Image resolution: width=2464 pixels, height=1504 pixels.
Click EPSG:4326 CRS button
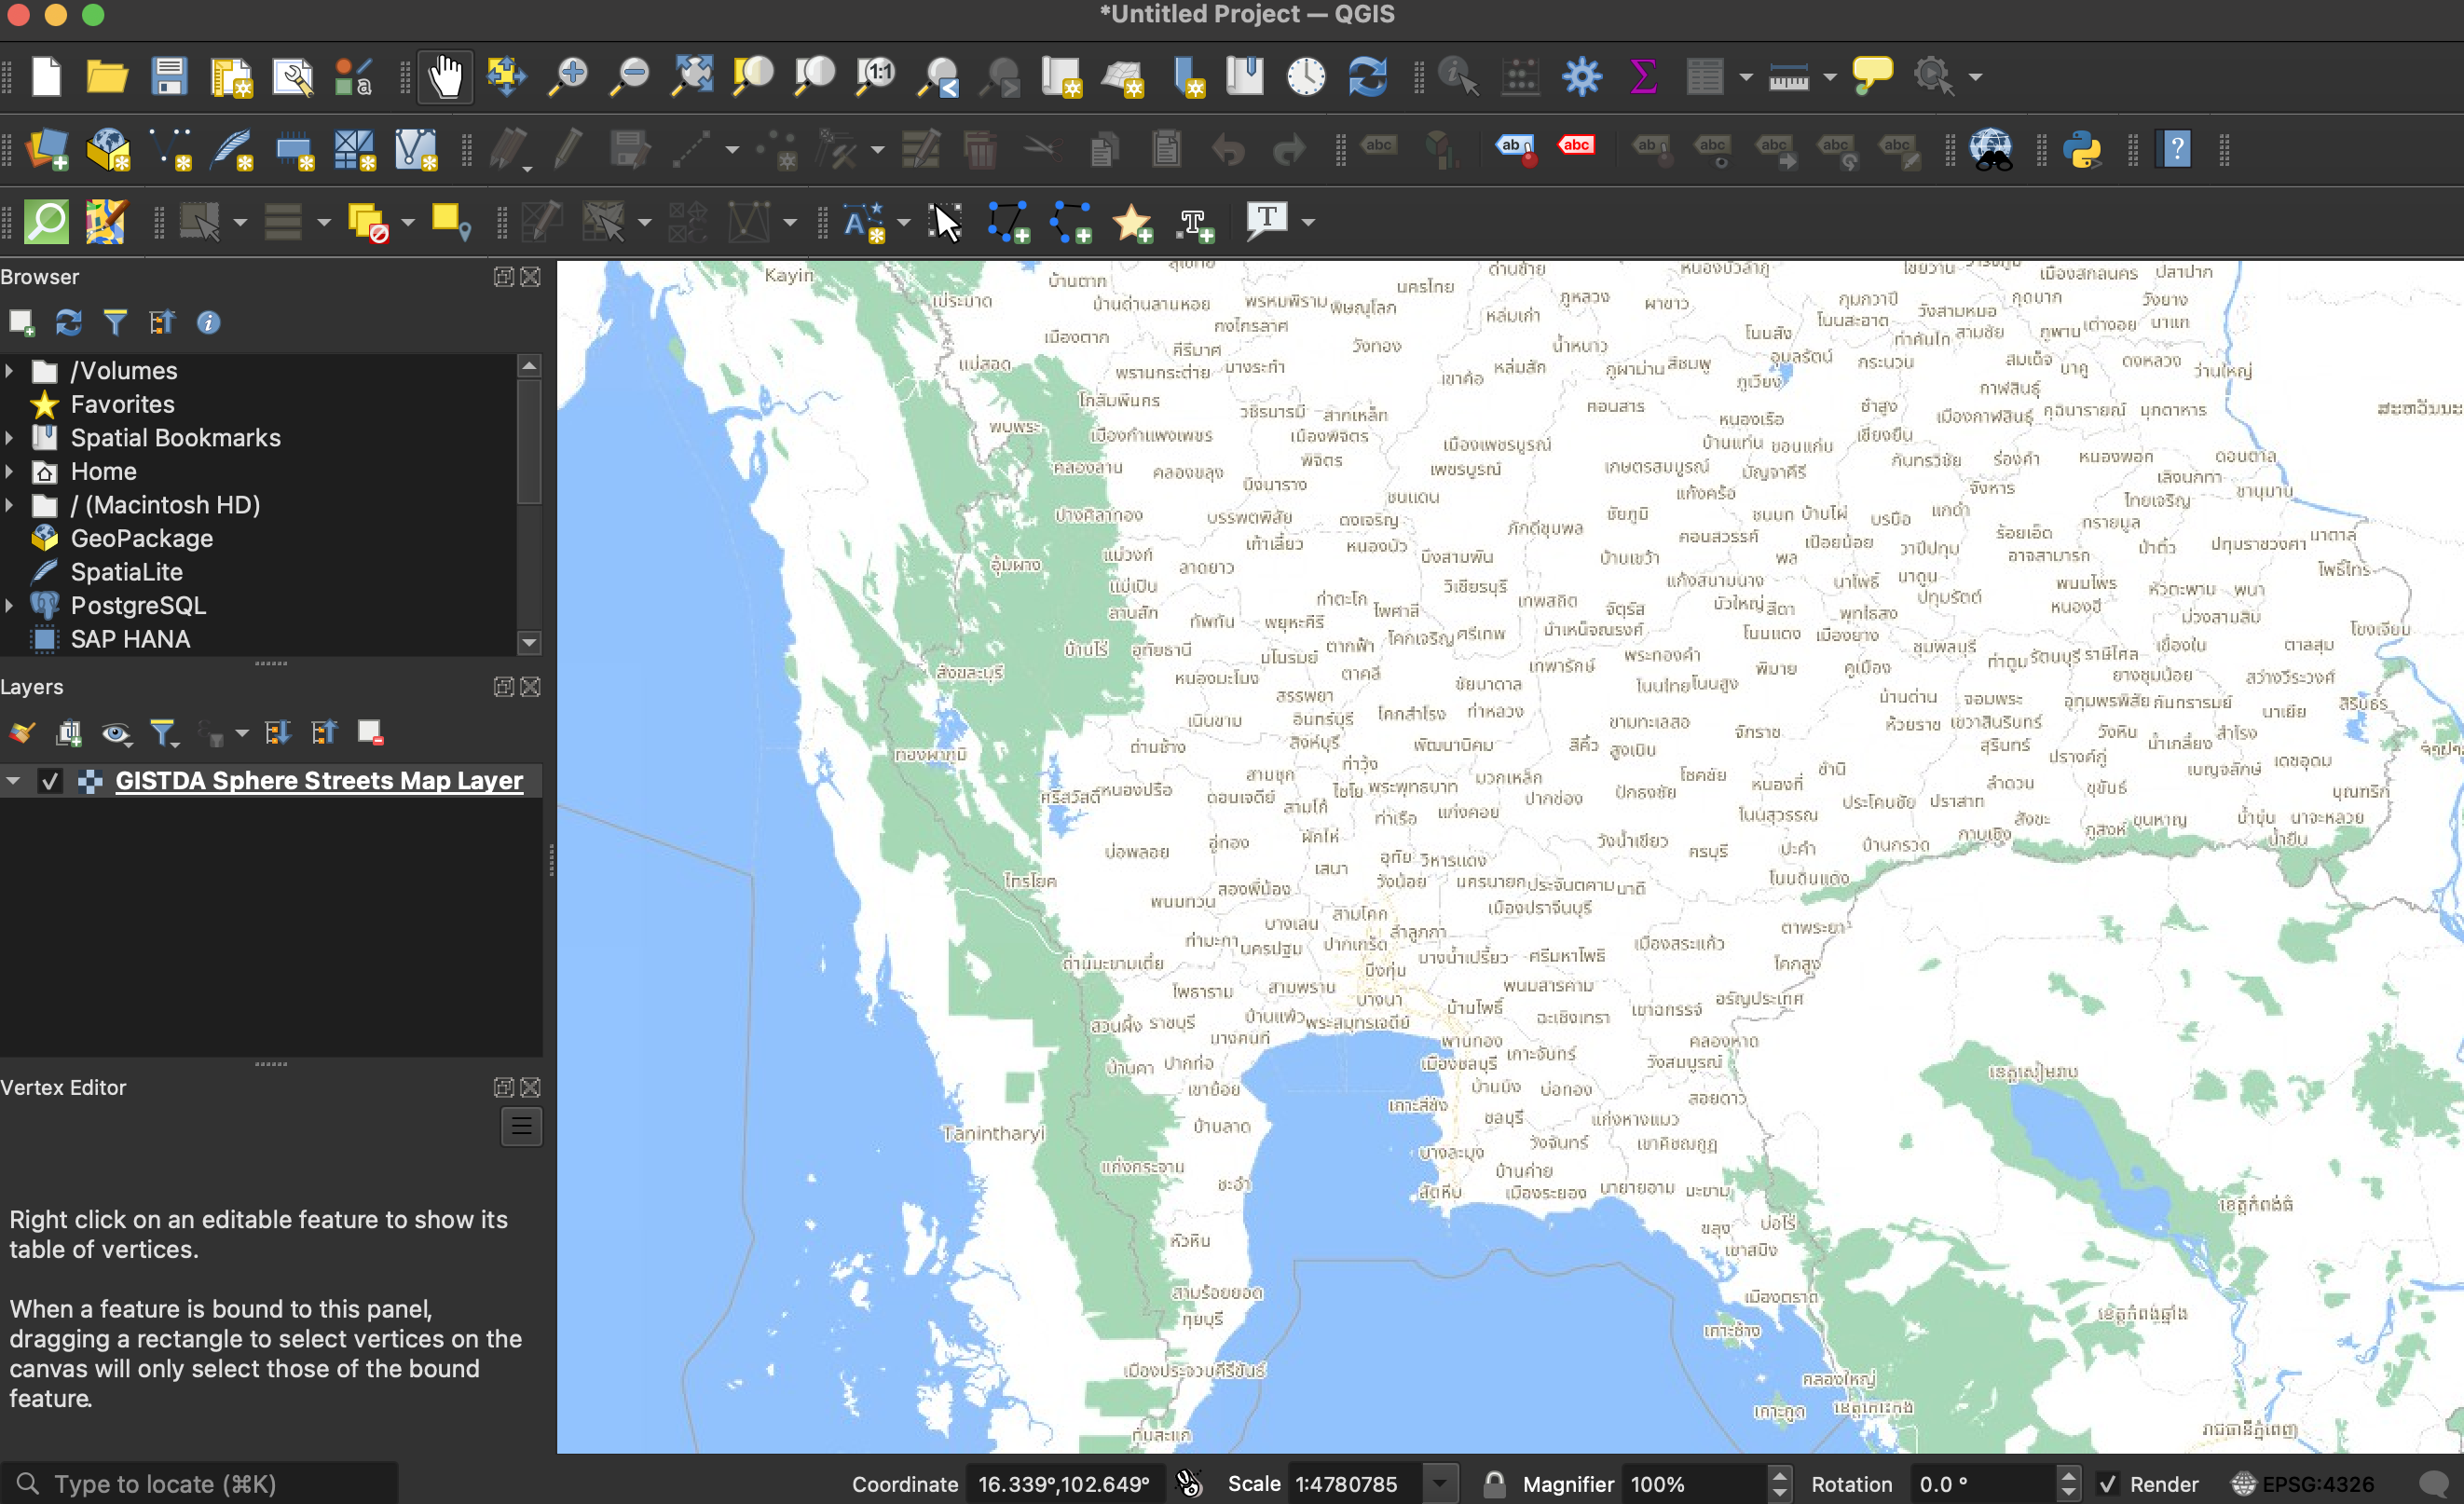click(2305, 1484)
